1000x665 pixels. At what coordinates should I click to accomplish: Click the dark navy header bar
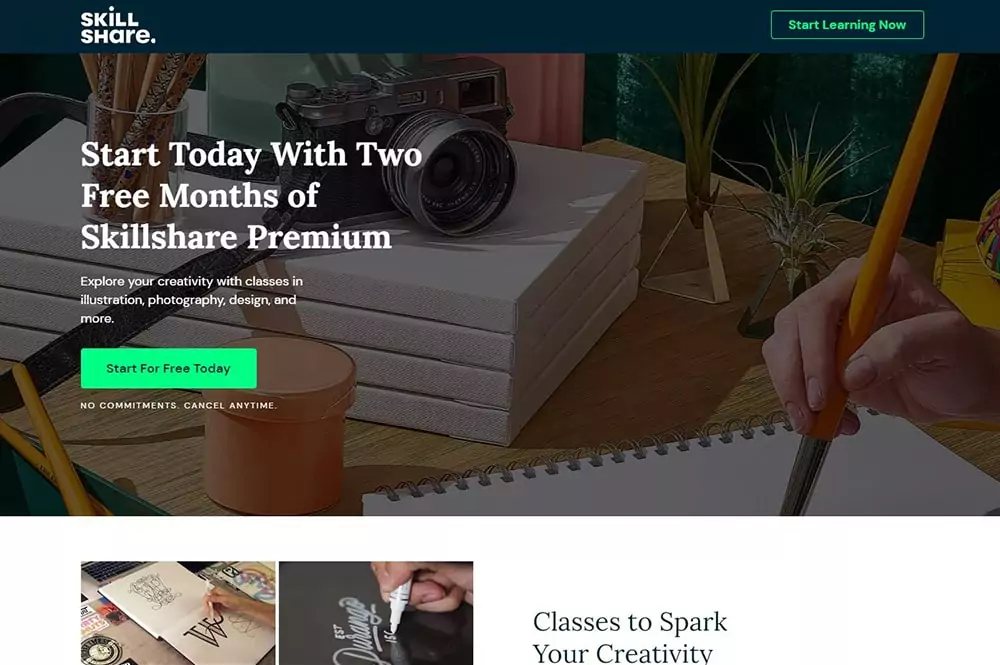[500, 26]
